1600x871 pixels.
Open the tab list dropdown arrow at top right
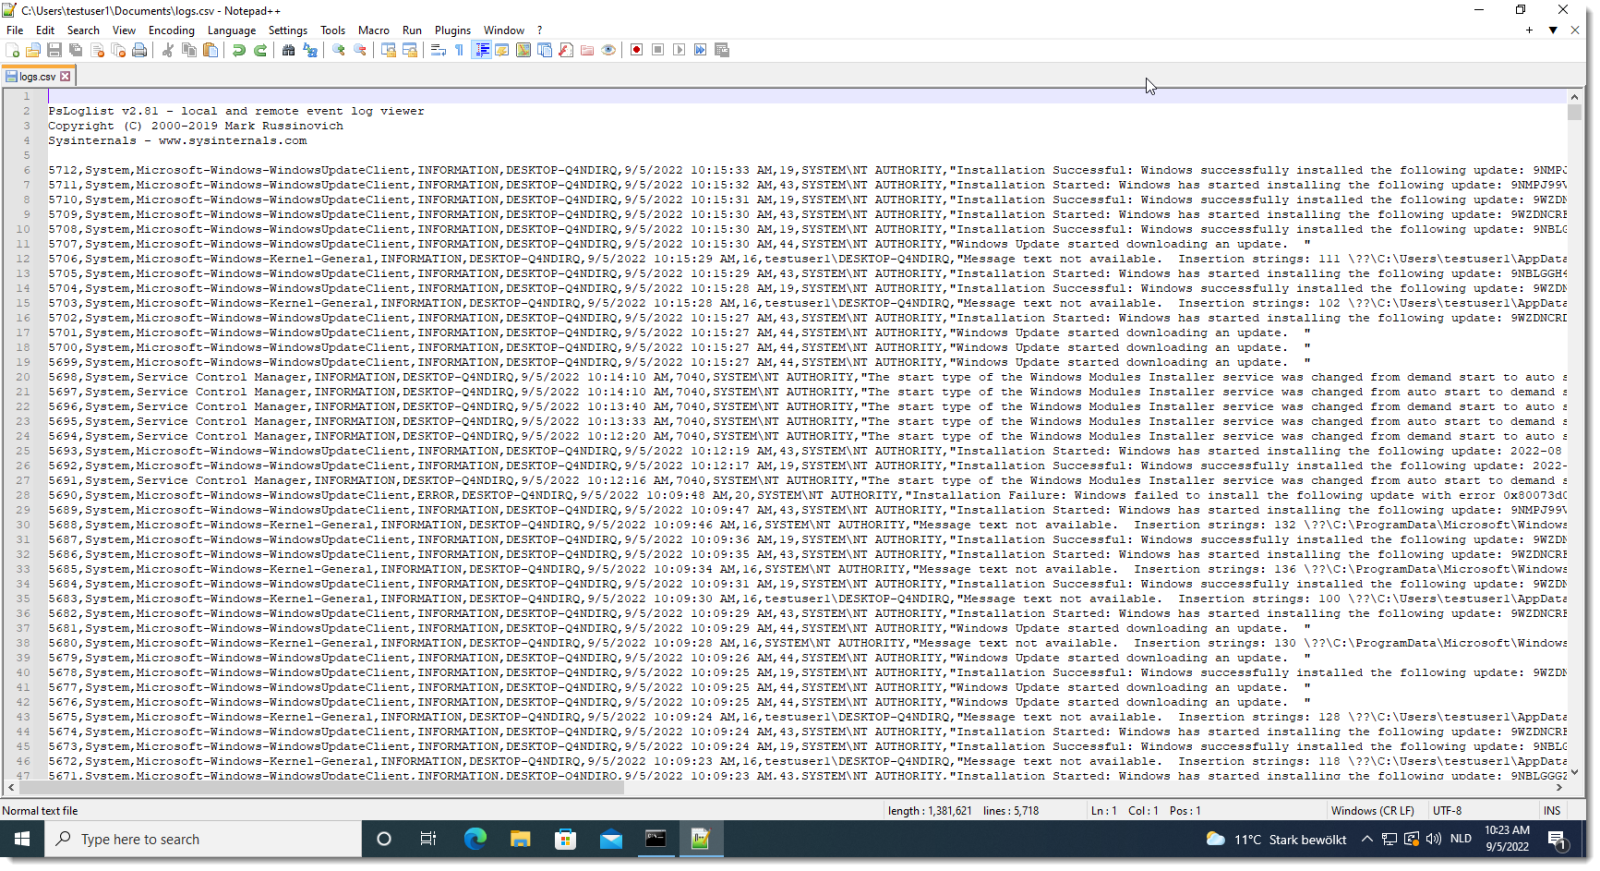pos(1553,30)
